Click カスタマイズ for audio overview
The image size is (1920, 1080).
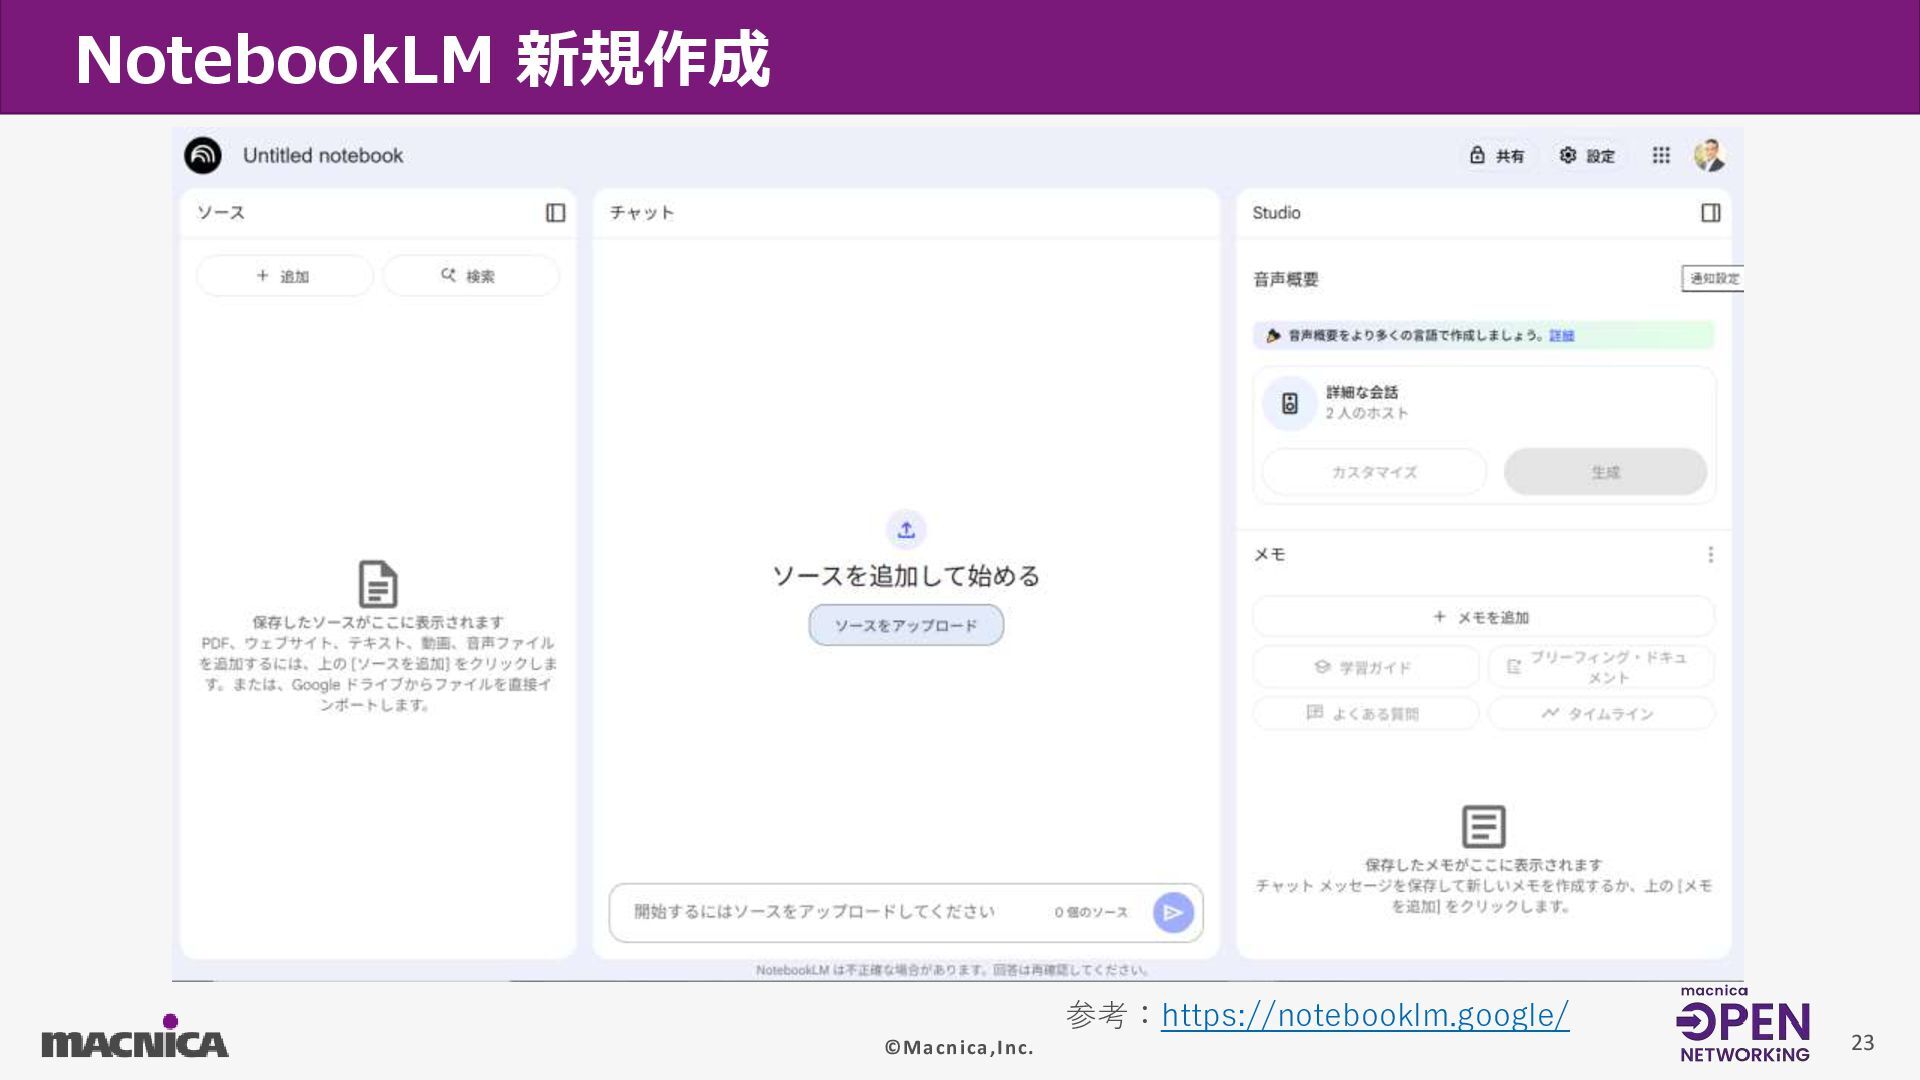[x=1374, y=472]
